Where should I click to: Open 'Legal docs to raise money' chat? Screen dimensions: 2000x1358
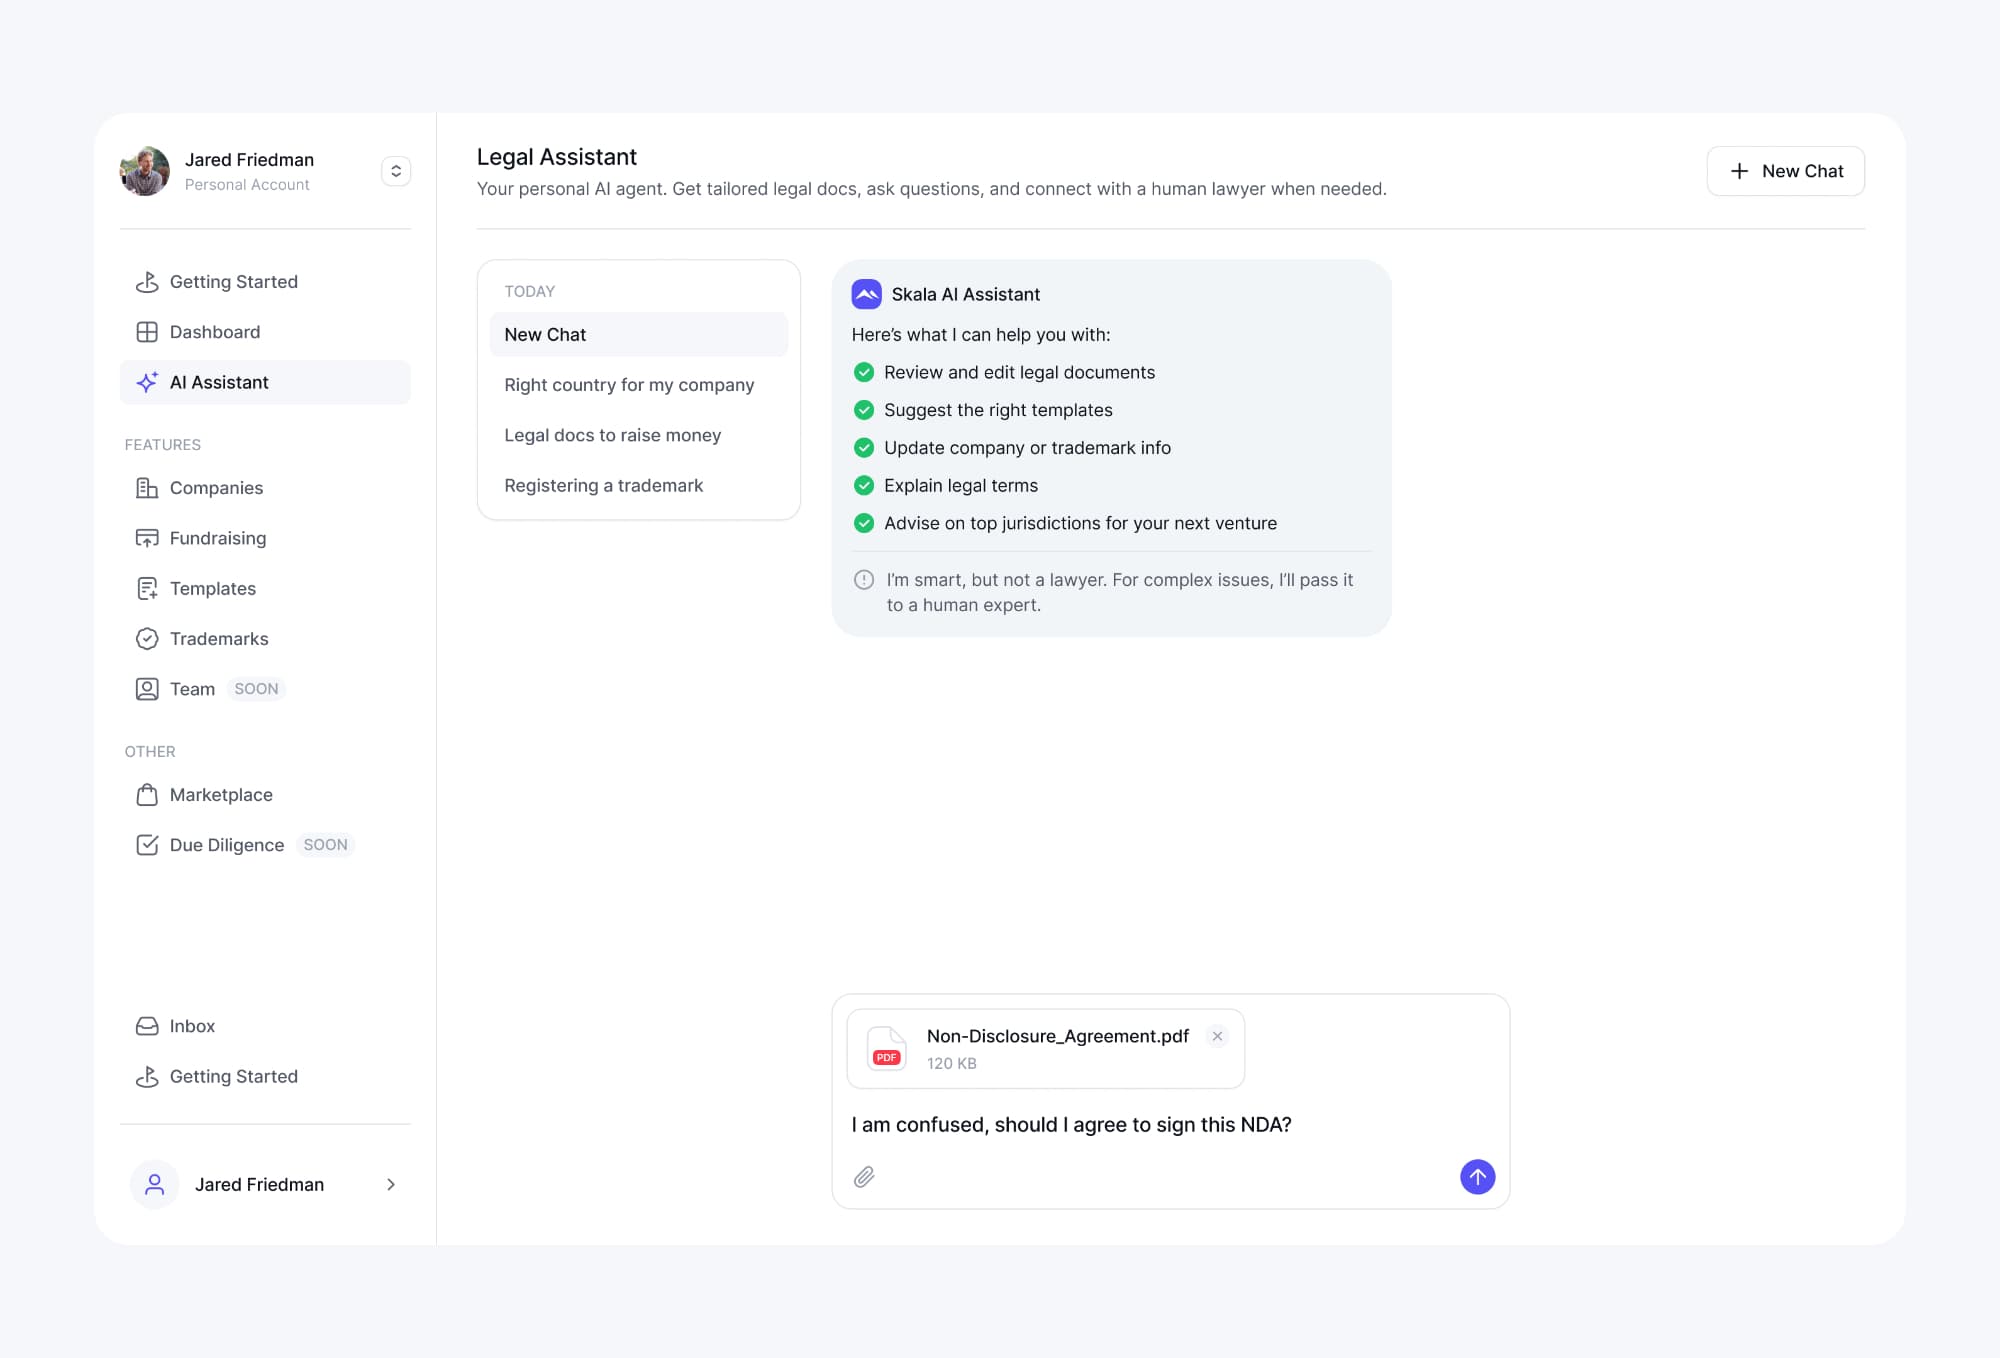pos(612,435)
